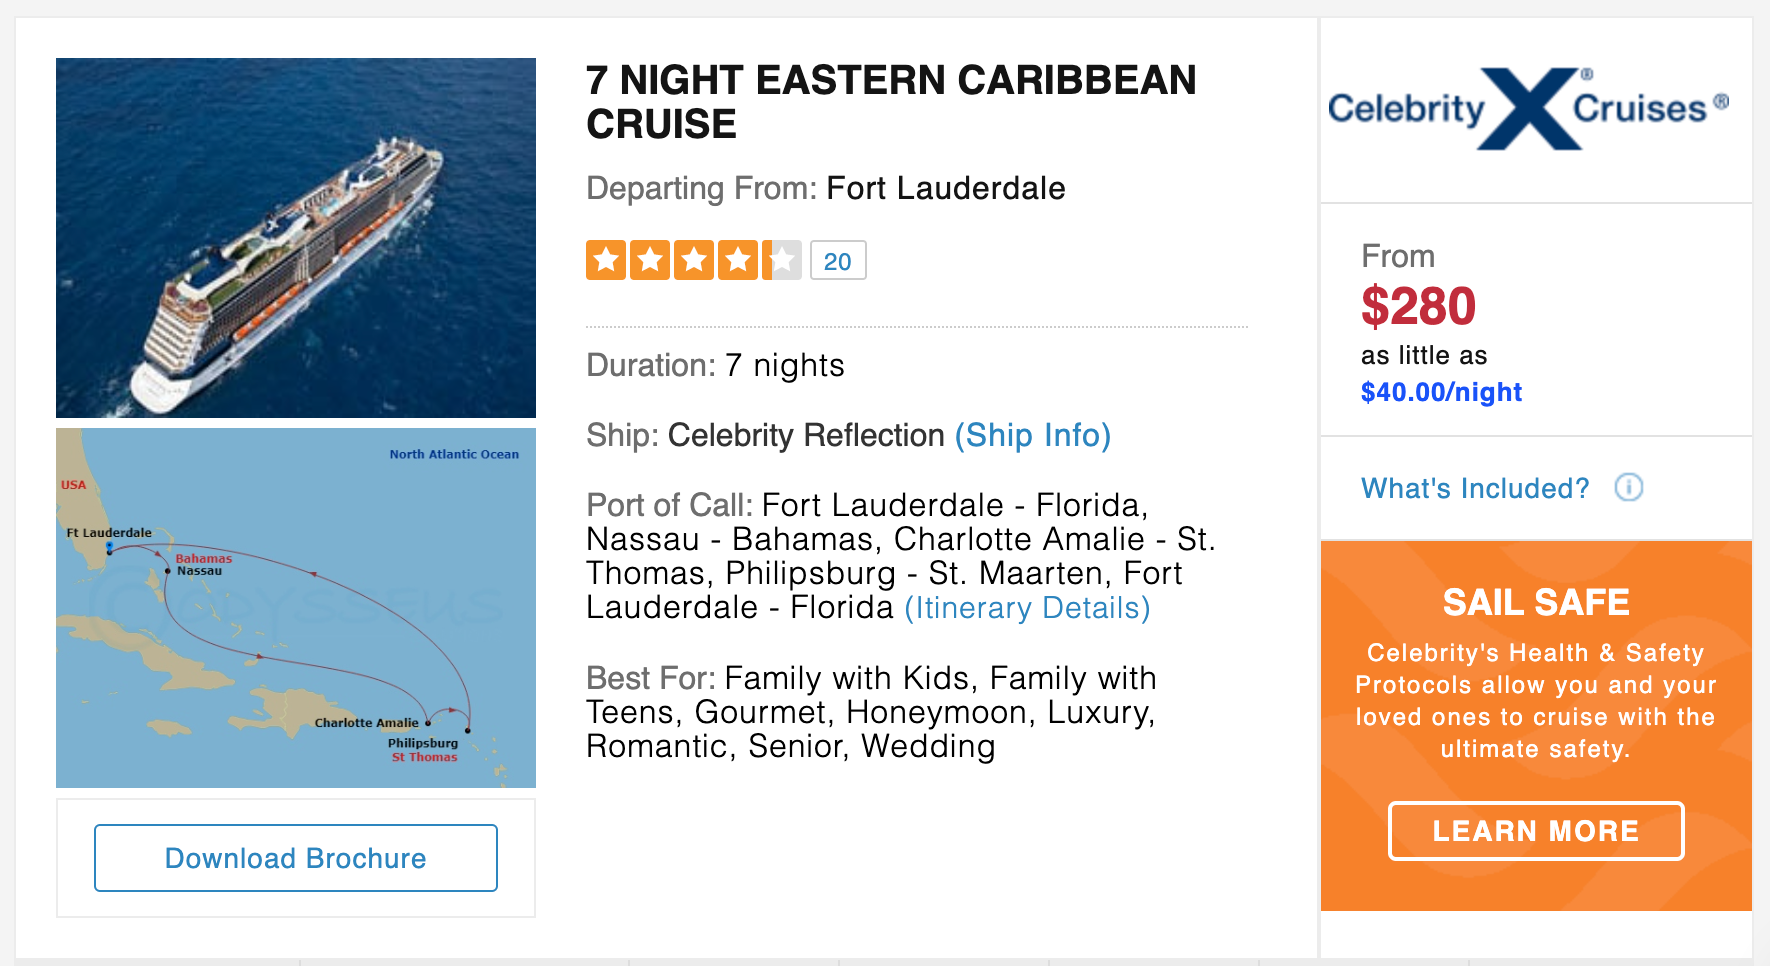Click the $40.00/night price link
The image size is (1770, 966).
coord(1441,392)
